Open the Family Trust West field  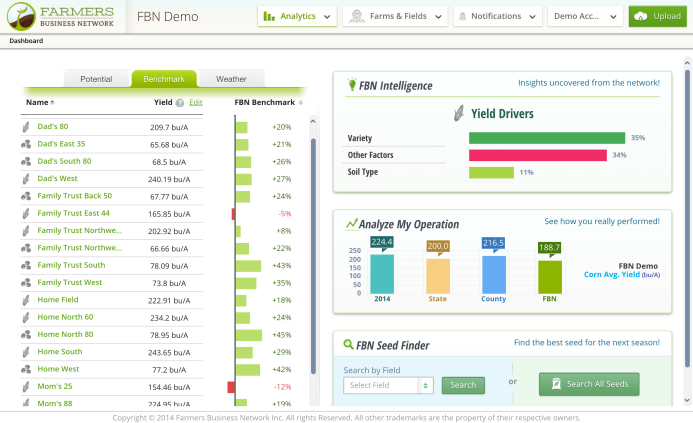tap(69, 282)
